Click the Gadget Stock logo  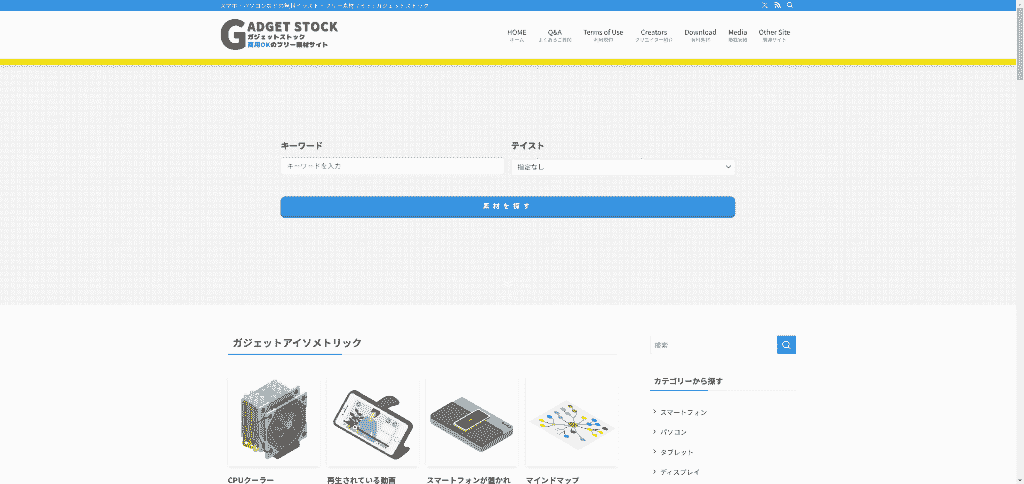click(279, 35)
